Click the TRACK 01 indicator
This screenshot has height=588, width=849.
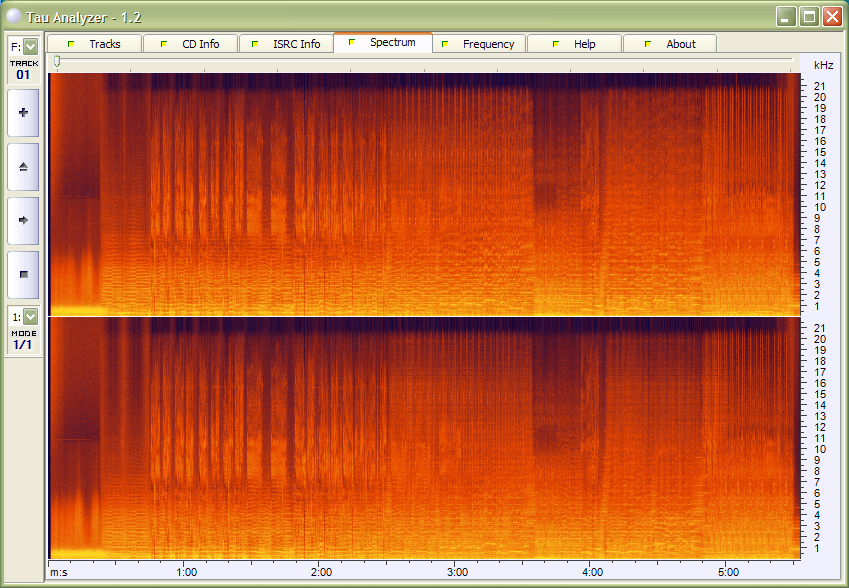[x=24, y=70]
